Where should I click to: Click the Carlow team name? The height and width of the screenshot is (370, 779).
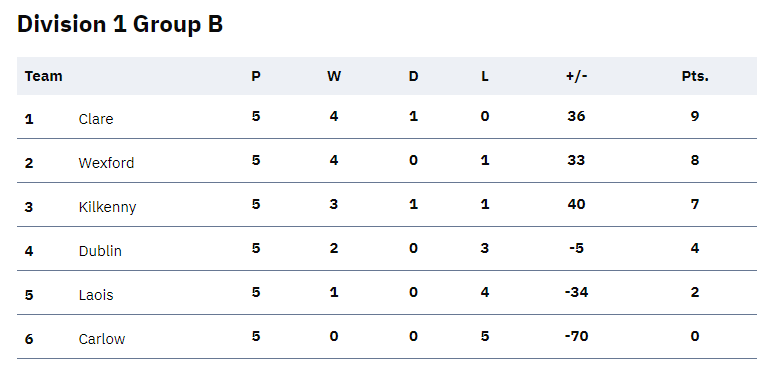coord(102,339)
